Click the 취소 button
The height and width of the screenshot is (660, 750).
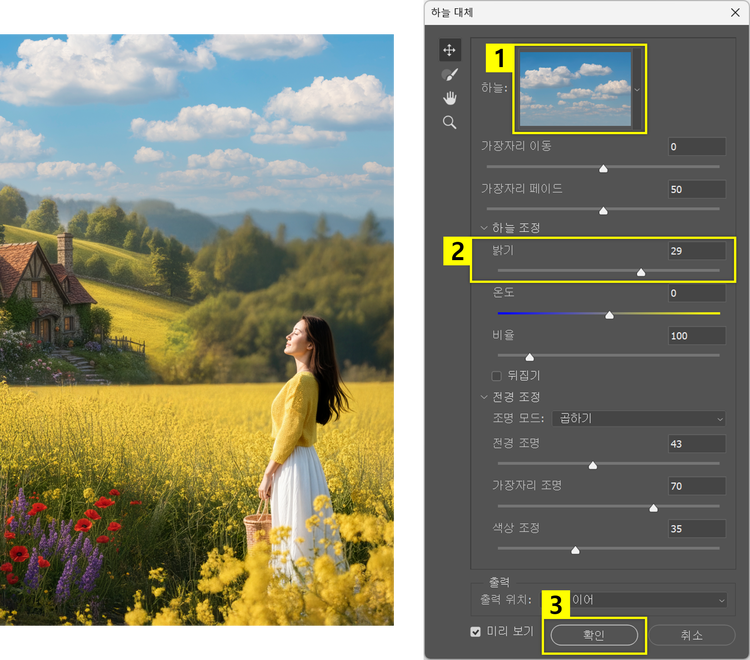click(691, 635)
